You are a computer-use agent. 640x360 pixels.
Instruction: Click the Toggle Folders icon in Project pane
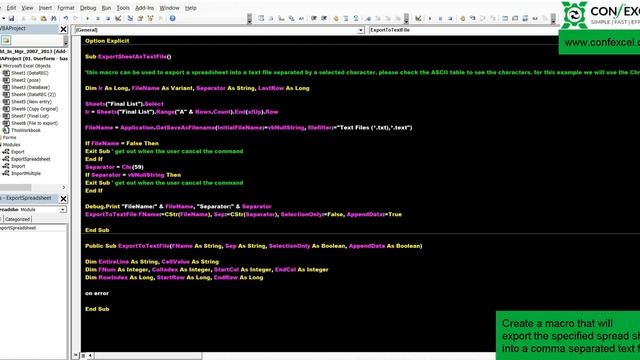tap(6, 40)
